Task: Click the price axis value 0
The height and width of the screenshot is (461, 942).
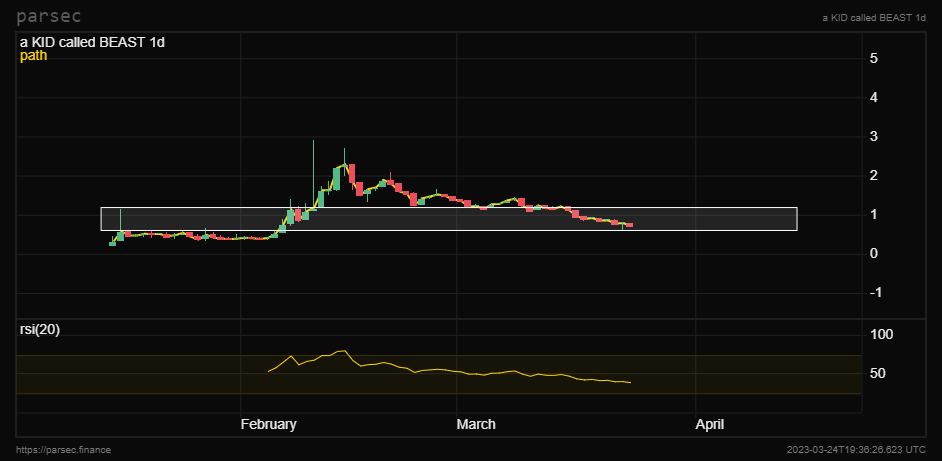Action: [x=874, y=254]
